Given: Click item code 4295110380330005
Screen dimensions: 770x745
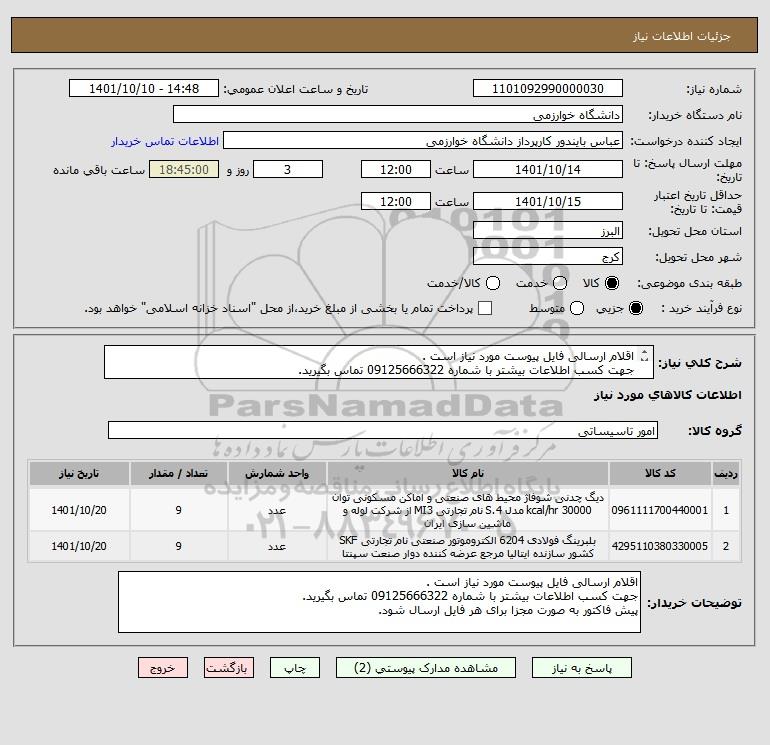Looking at the screenshot, I should (x=660, y=546).
